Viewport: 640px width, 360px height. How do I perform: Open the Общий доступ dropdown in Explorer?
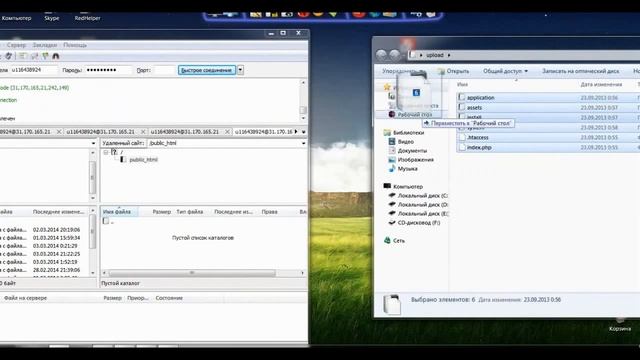pos(505,71)
